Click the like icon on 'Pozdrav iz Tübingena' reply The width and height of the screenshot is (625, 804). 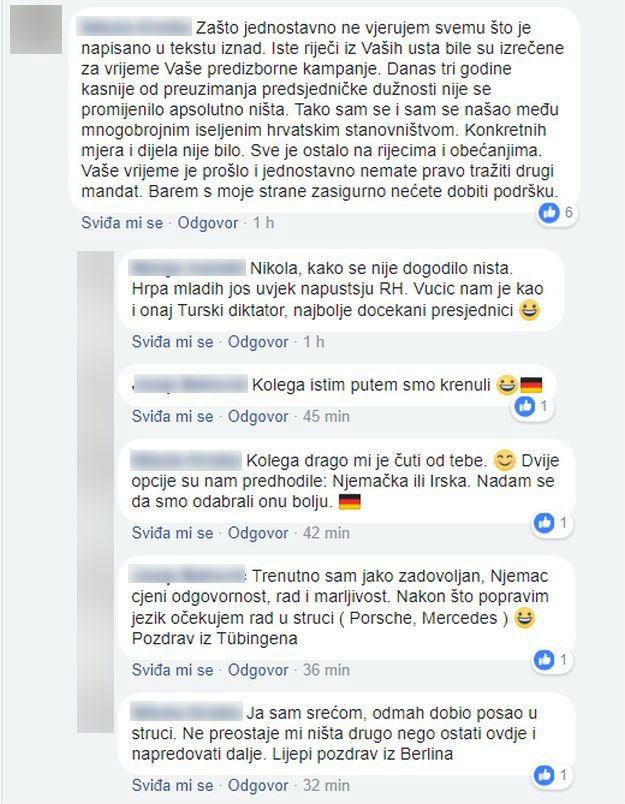tap(544, 659)
